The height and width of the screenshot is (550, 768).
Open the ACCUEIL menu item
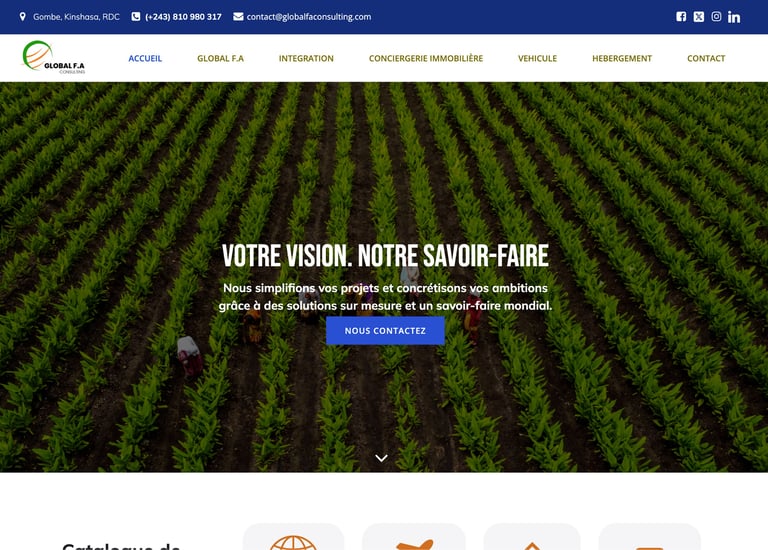(145, 58)
